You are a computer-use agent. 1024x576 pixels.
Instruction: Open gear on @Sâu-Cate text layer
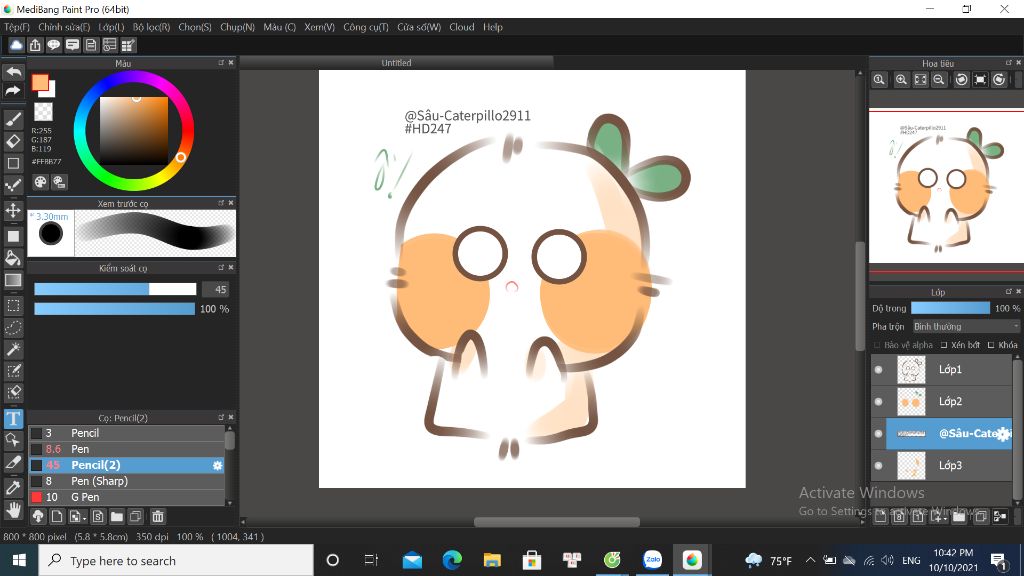click(x=1004, y=434)
